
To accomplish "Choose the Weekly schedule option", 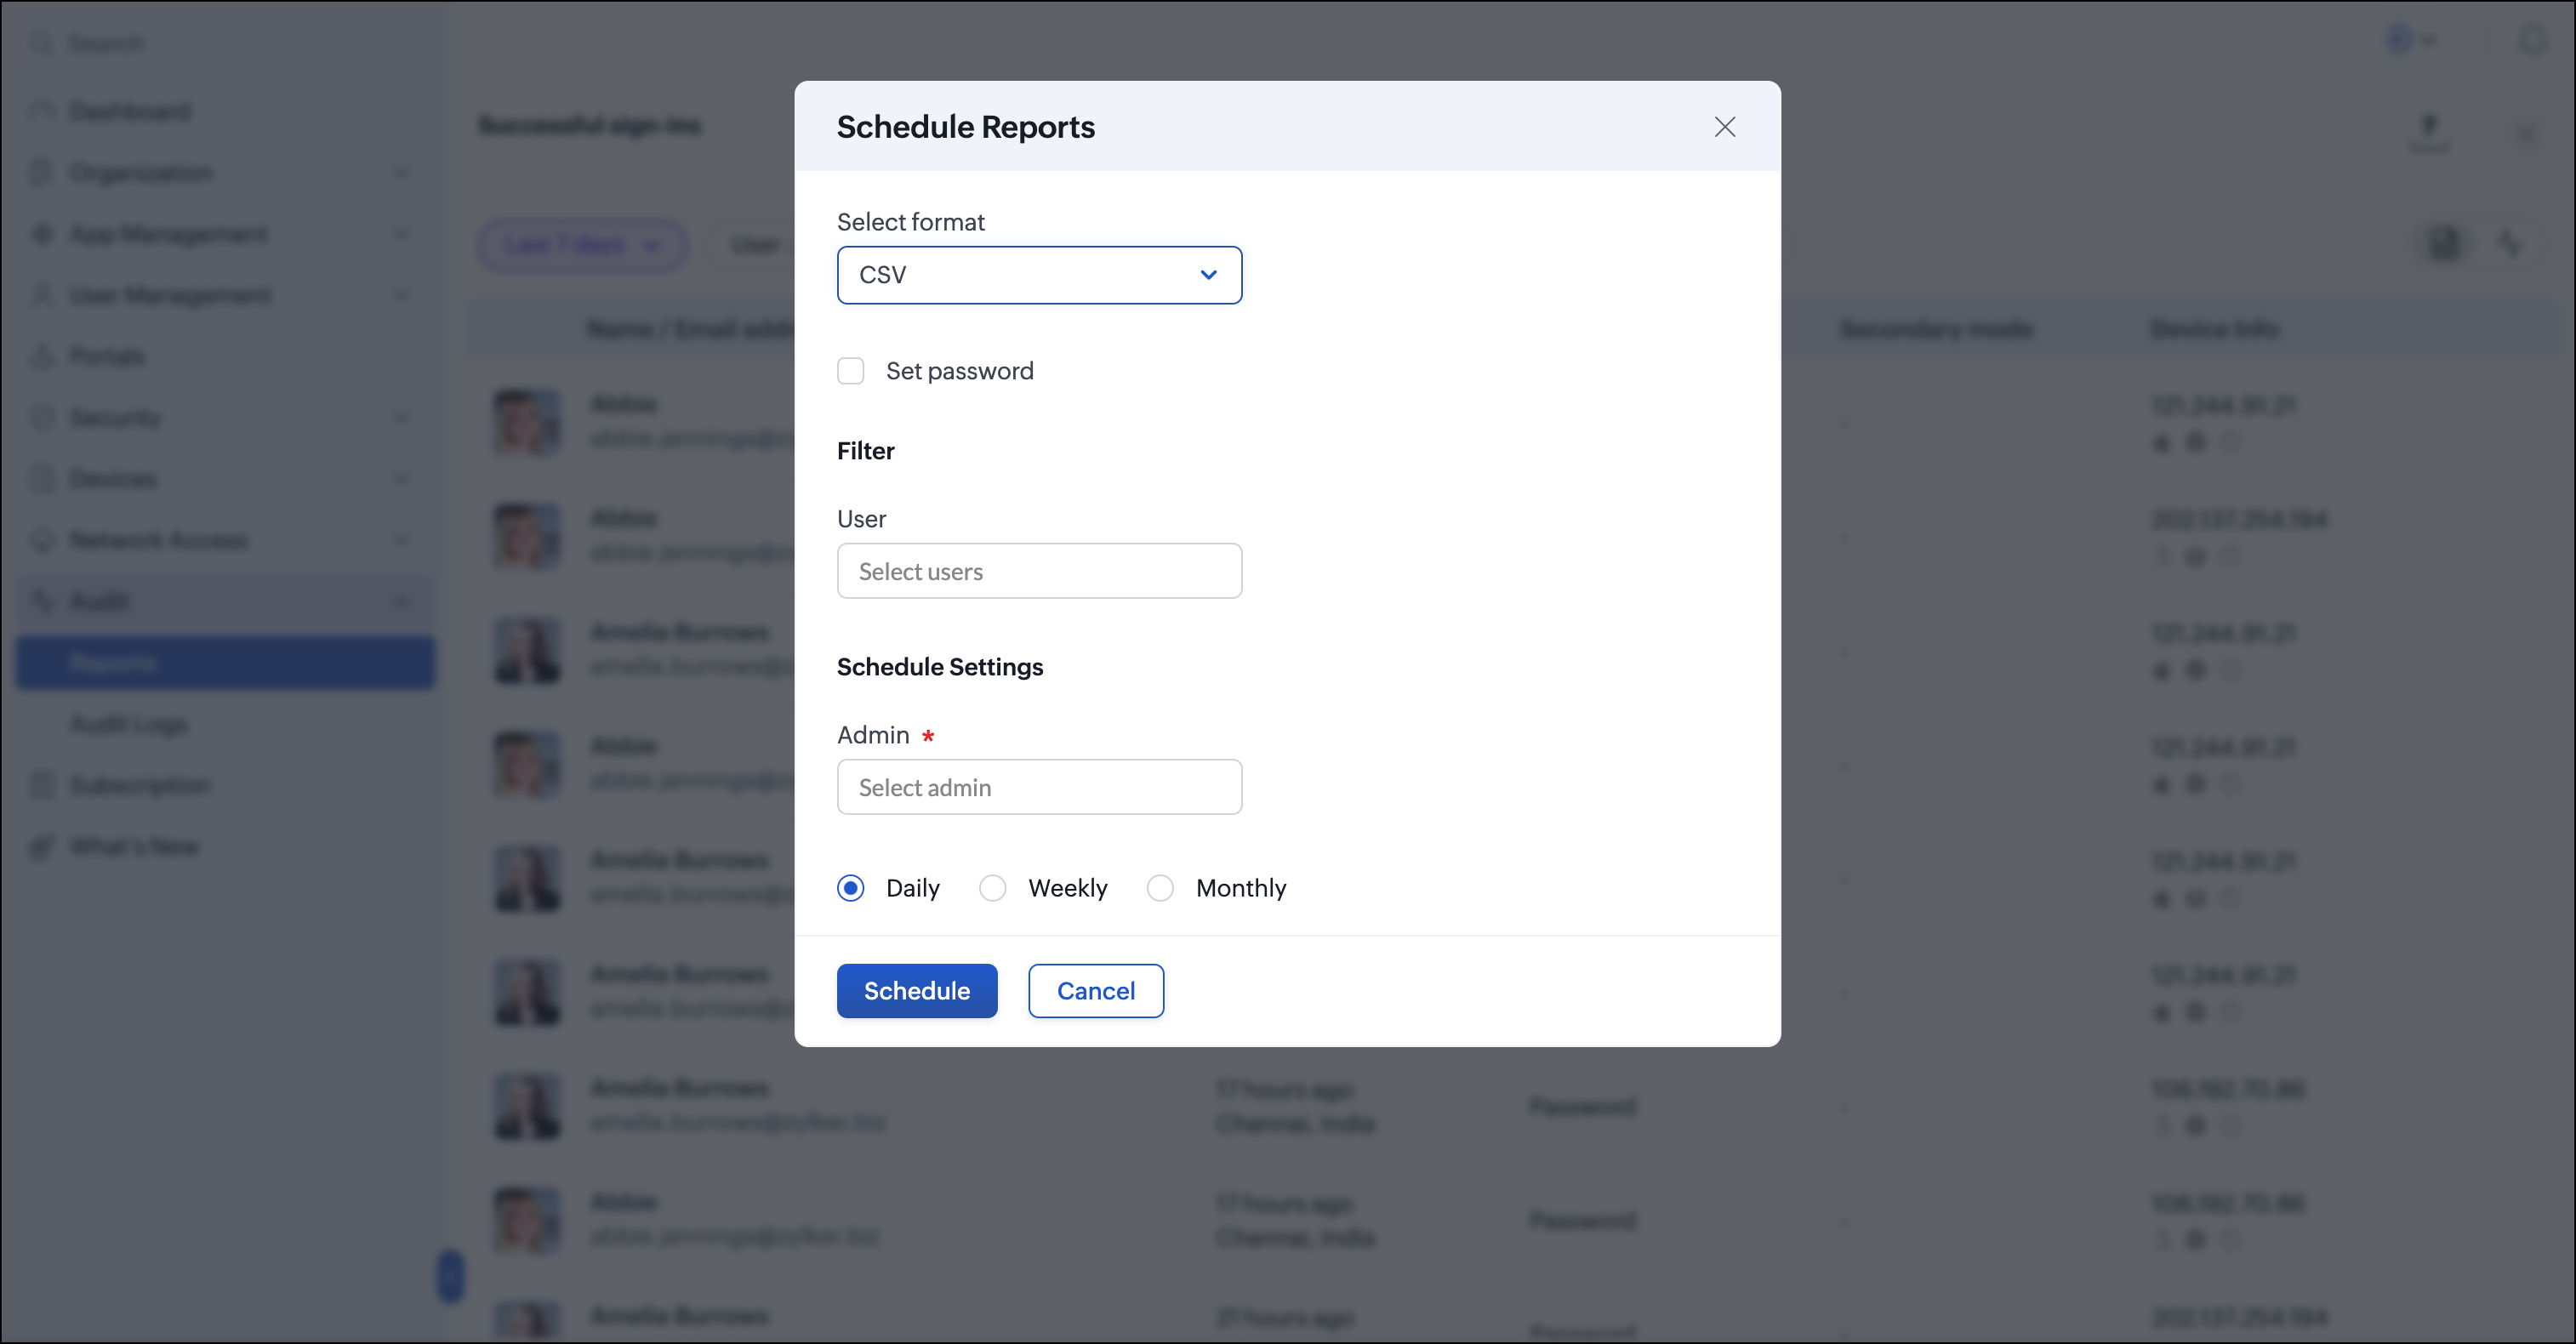I will (x=992, y=888).
